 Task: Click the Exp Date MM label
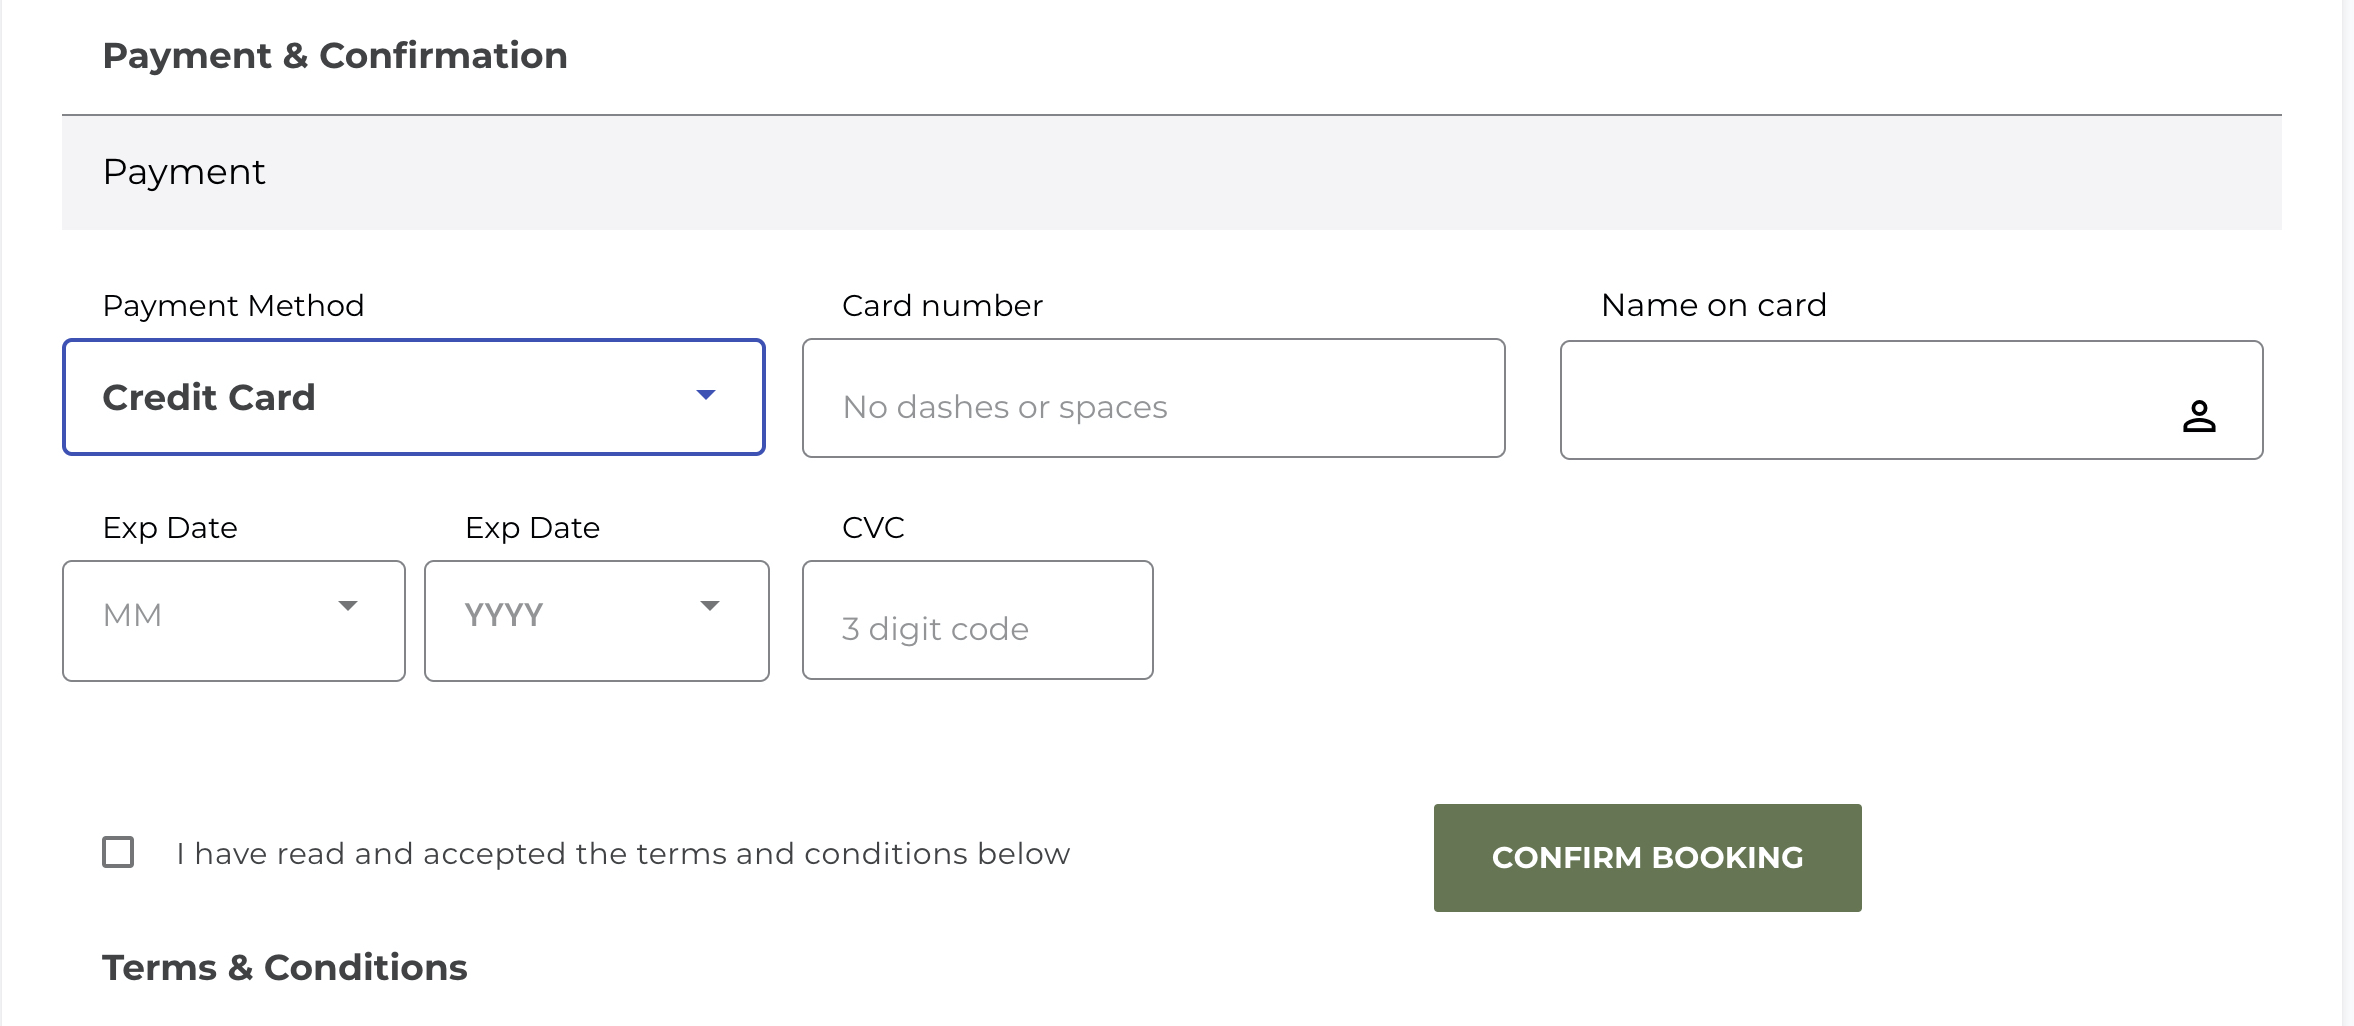click(170, 527)
